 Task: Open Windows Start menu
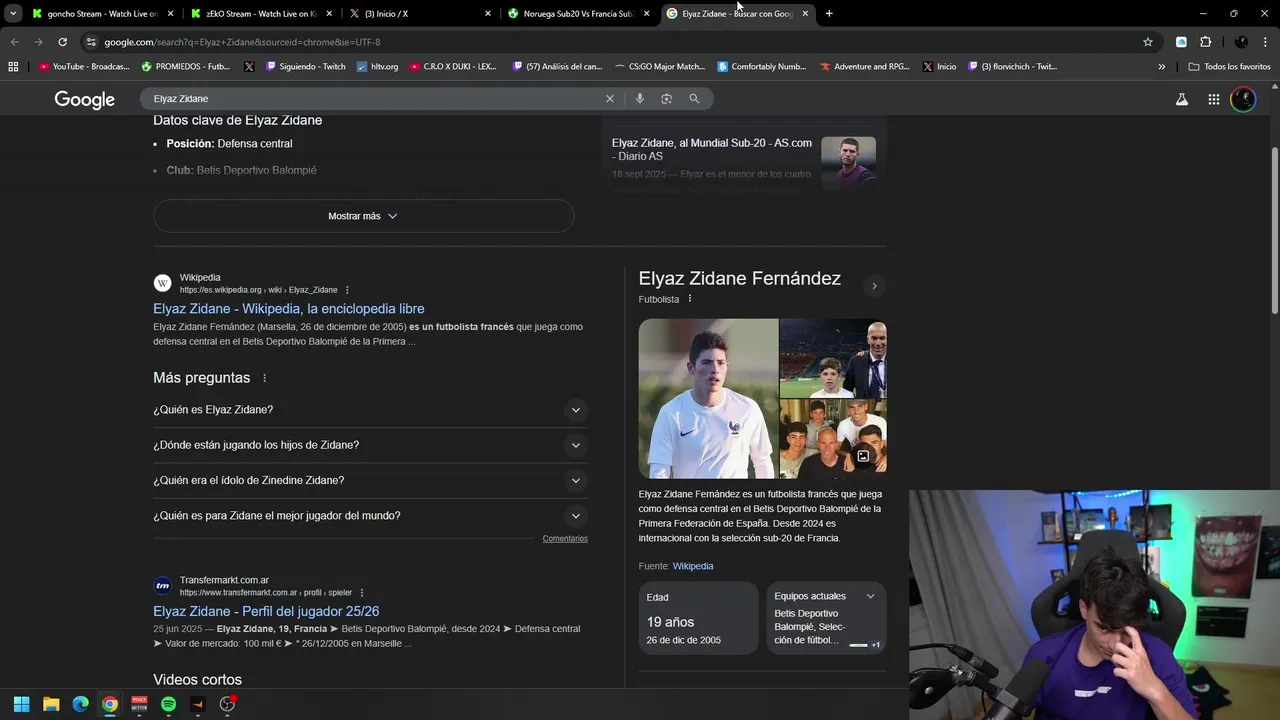point(21,704)
